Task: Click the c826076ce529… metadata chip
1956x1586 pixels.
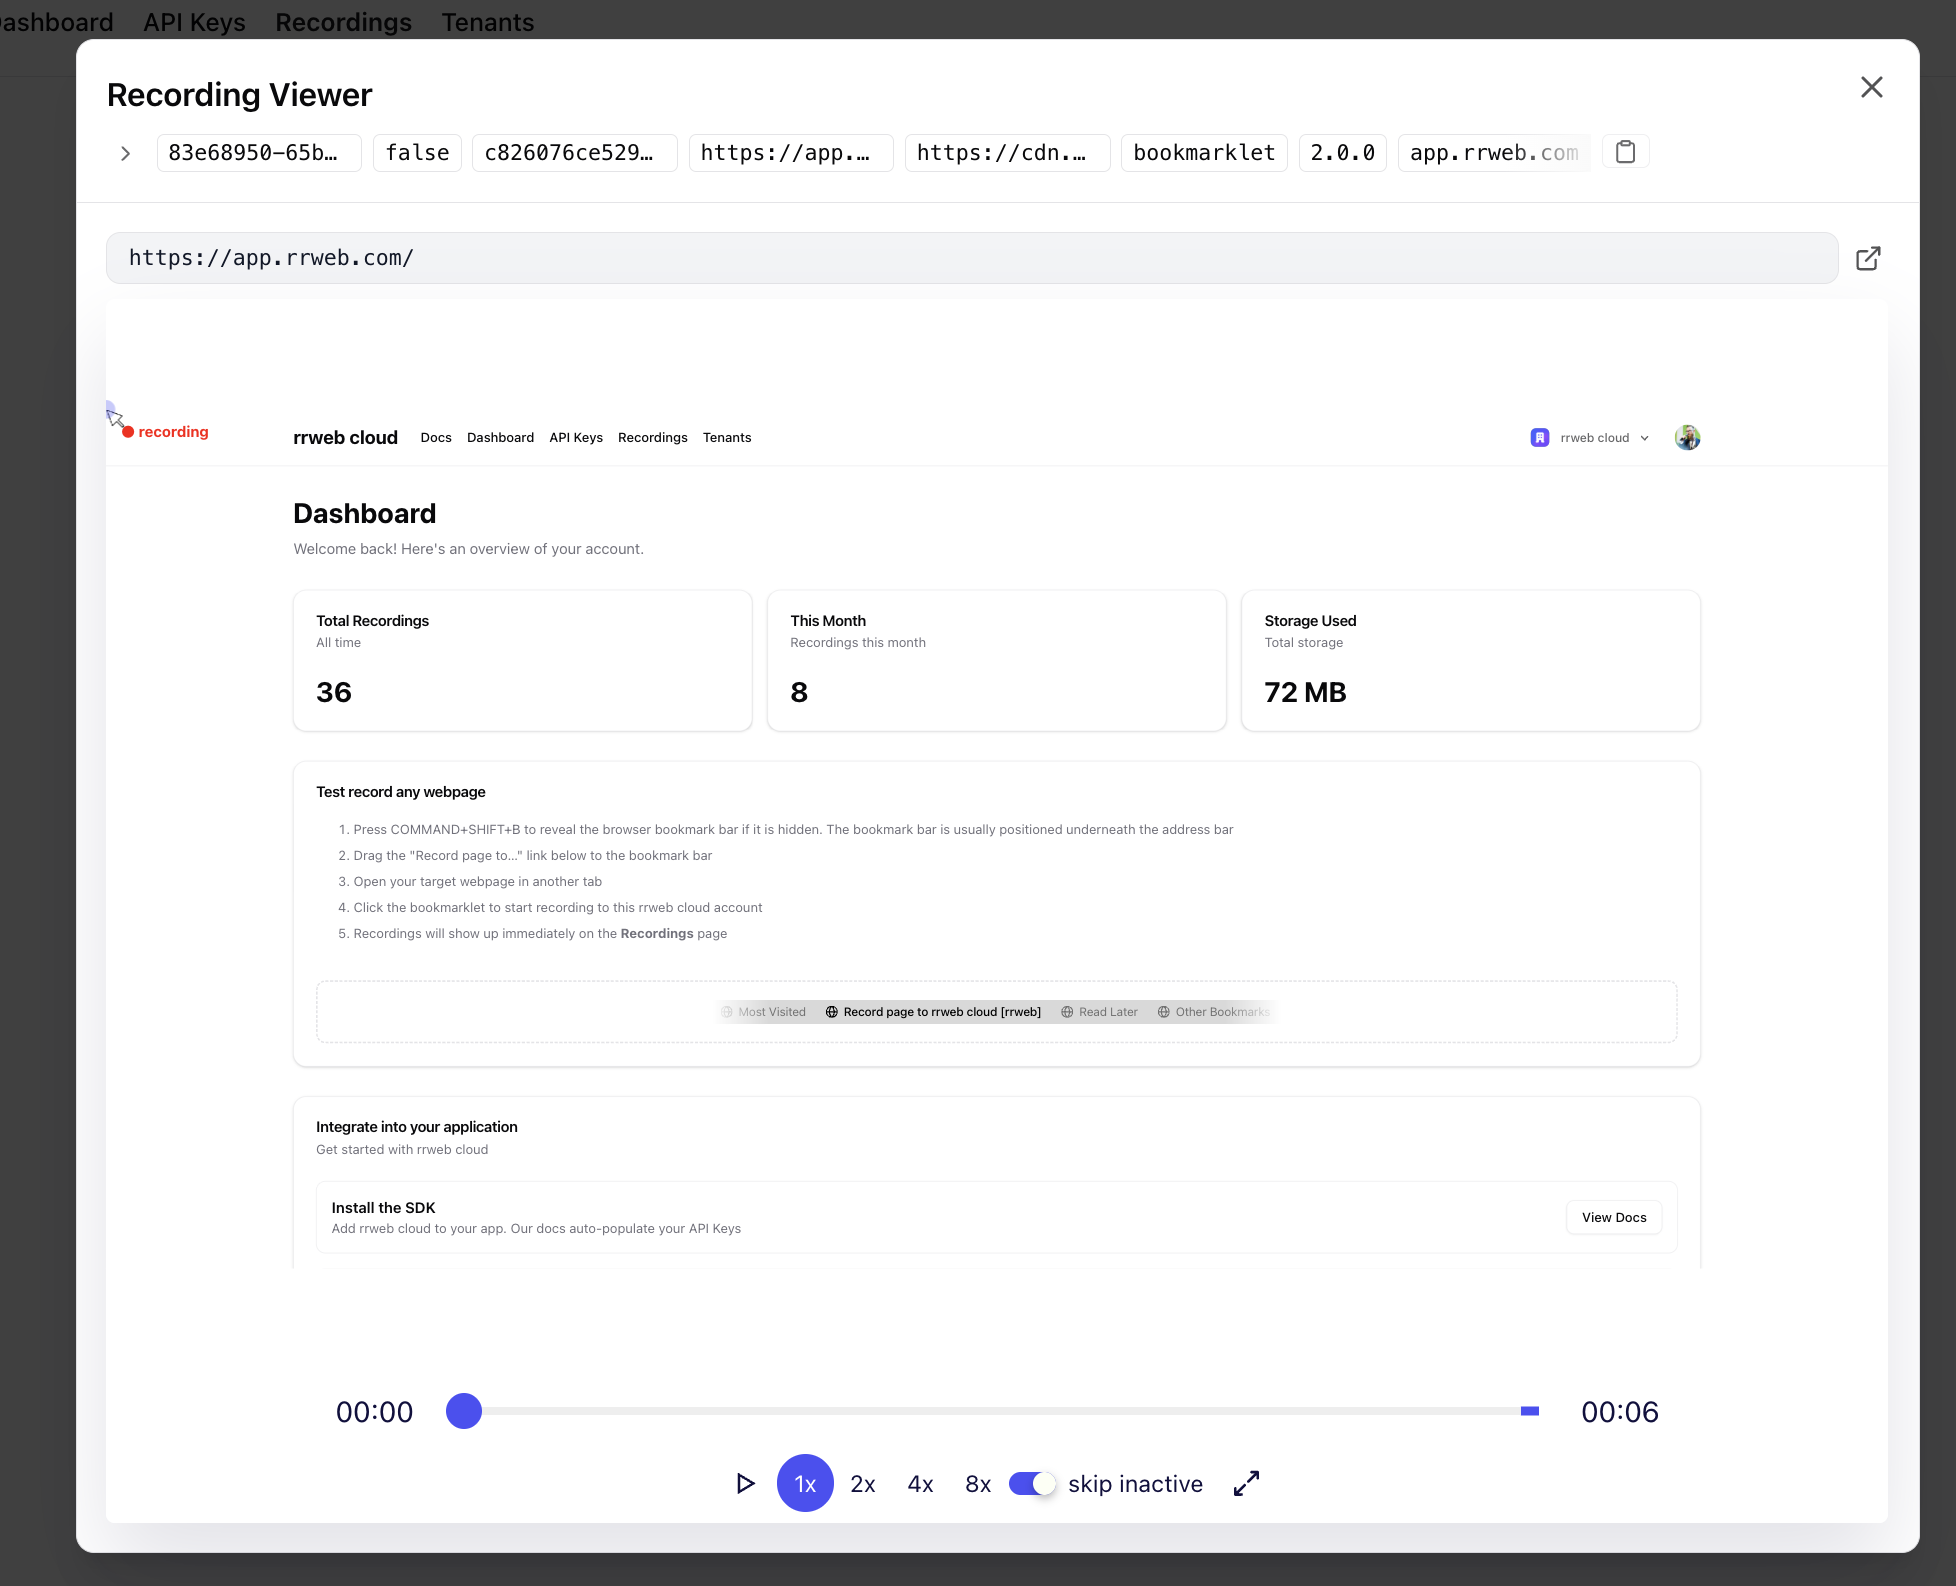Action: point(574,153)
